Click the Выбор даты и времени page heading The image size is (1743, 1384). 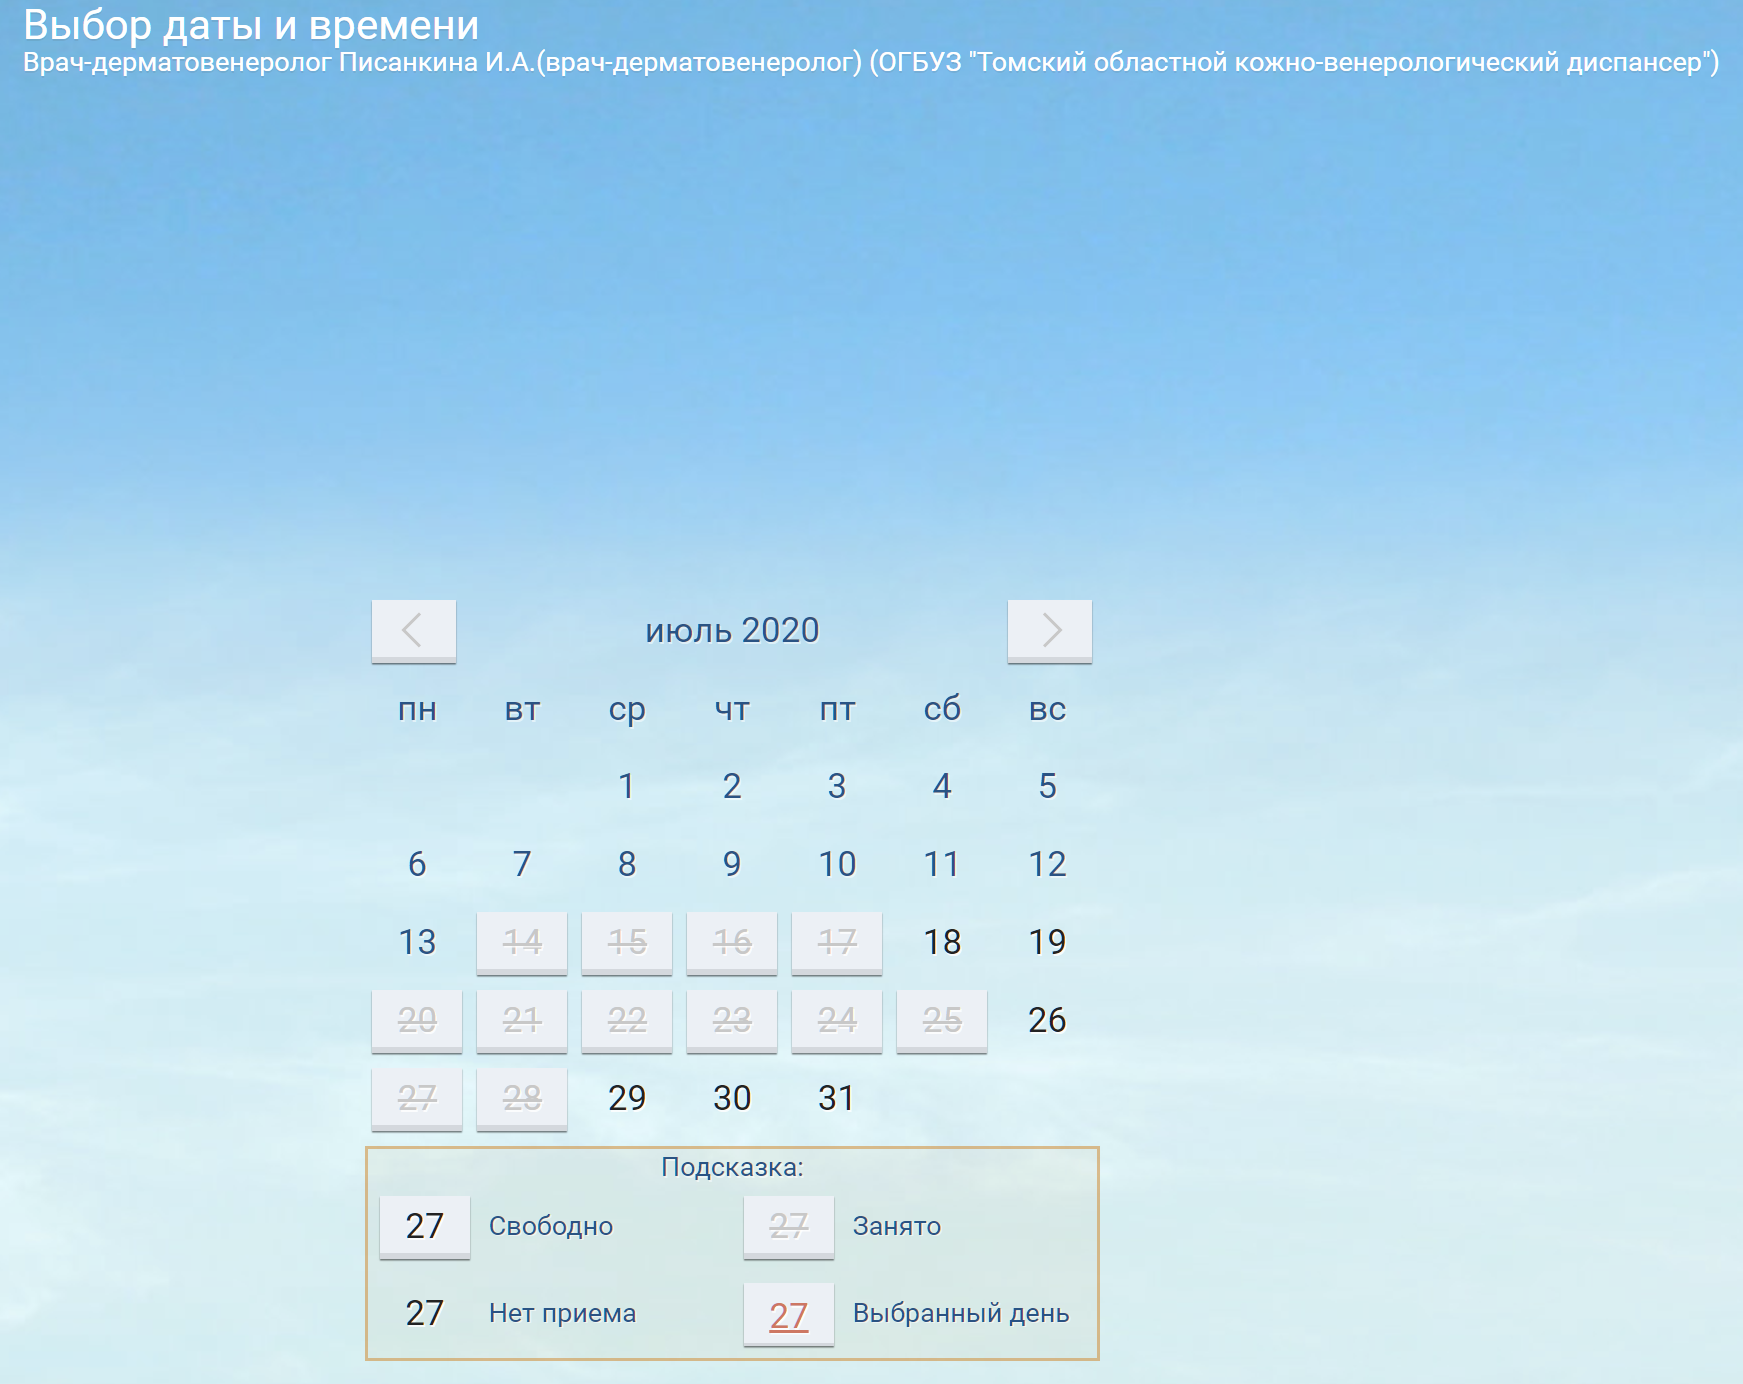[x=251, y=25]
